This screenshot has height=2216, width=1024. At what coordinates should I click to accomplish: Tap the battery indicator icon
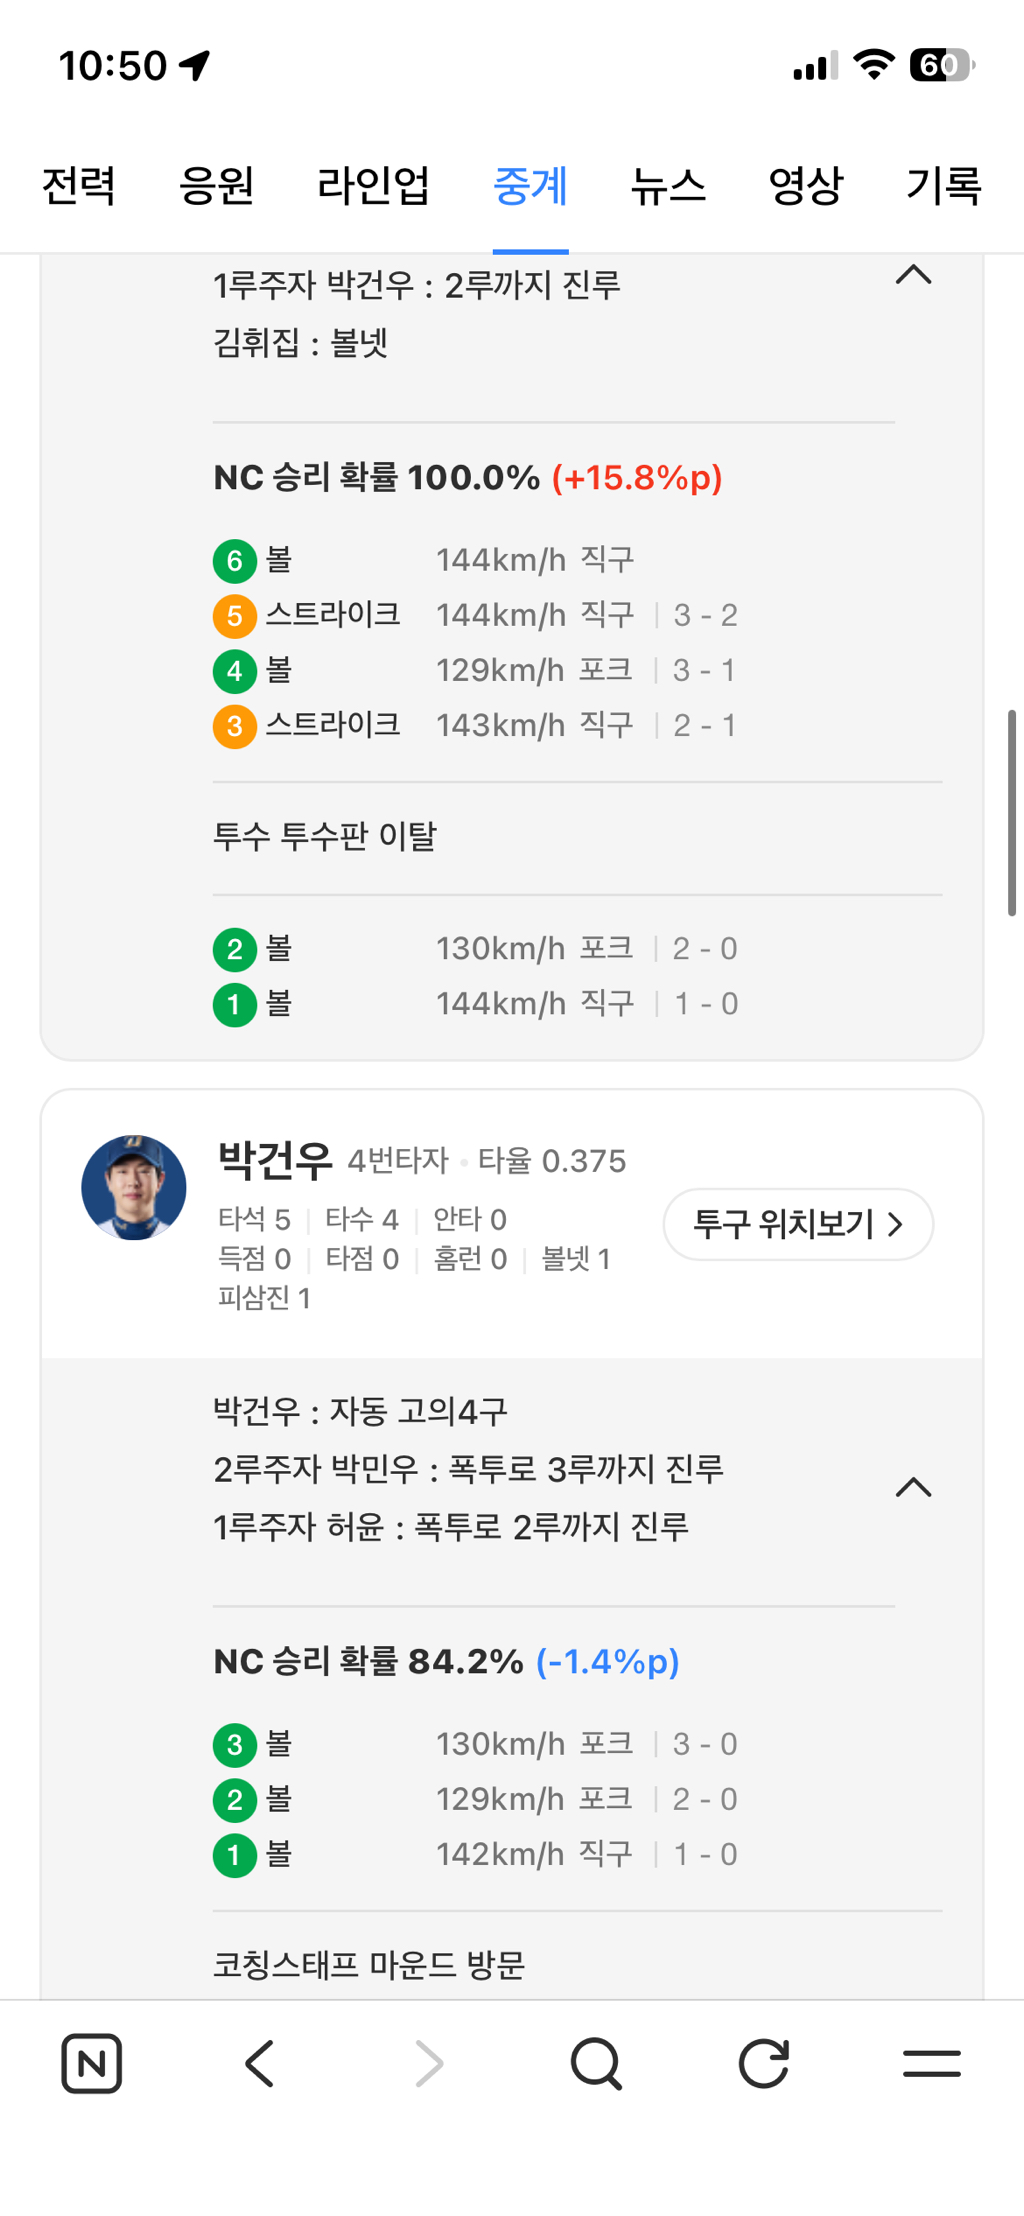pos(941,66)
